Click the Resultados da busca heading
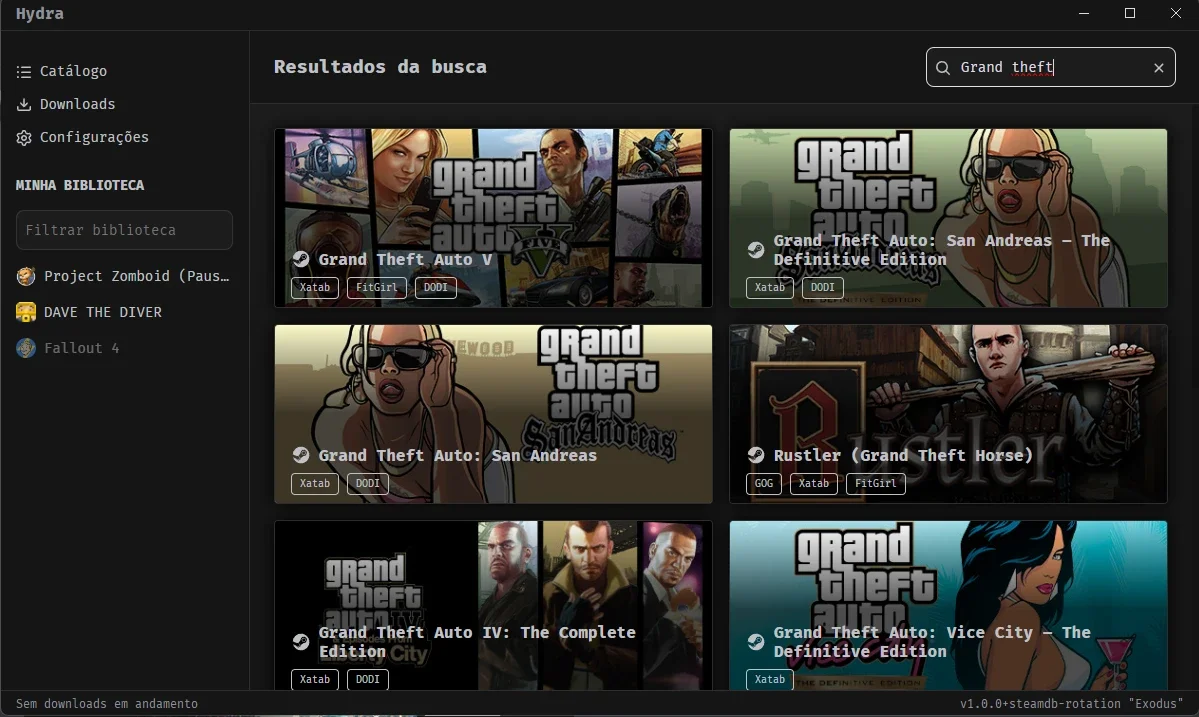 380,67
